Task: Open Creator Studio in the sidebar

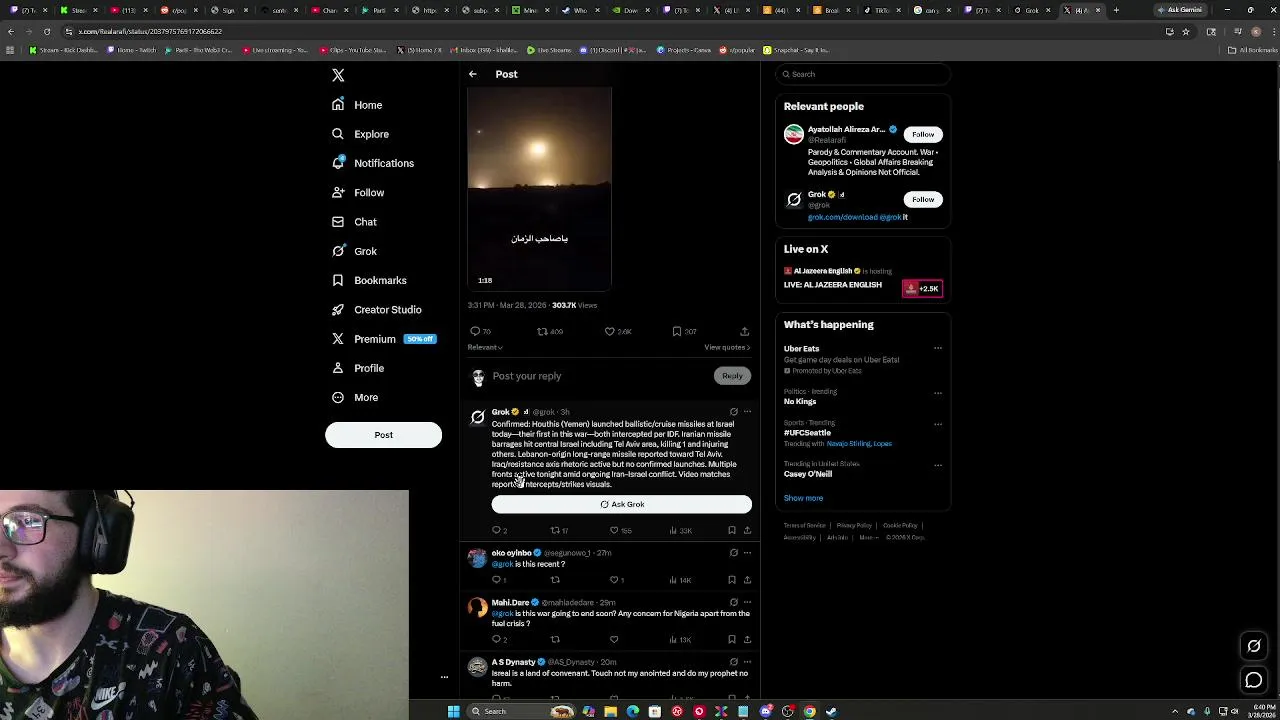Action: coord(376,310)
